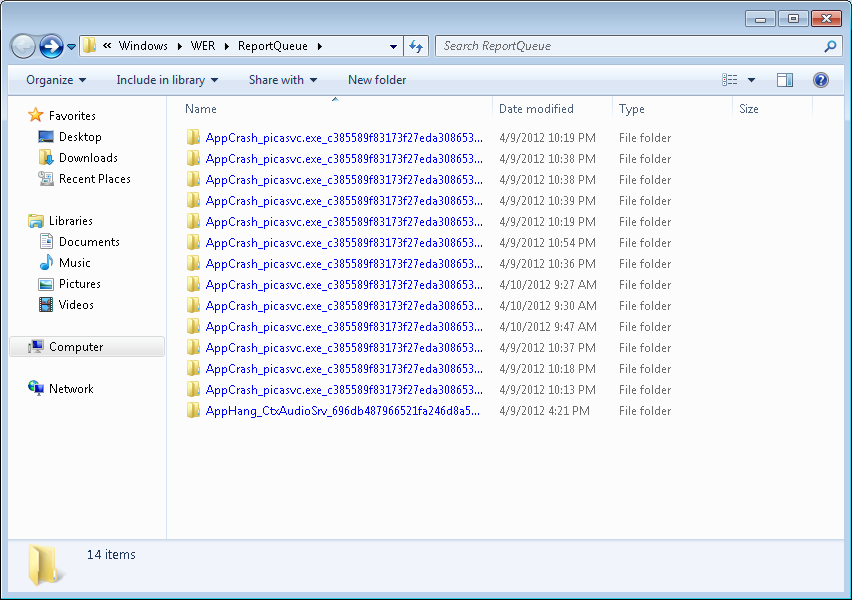
Task: Click the Downloads folder icon in the sidebar
Action: point(46,158)
